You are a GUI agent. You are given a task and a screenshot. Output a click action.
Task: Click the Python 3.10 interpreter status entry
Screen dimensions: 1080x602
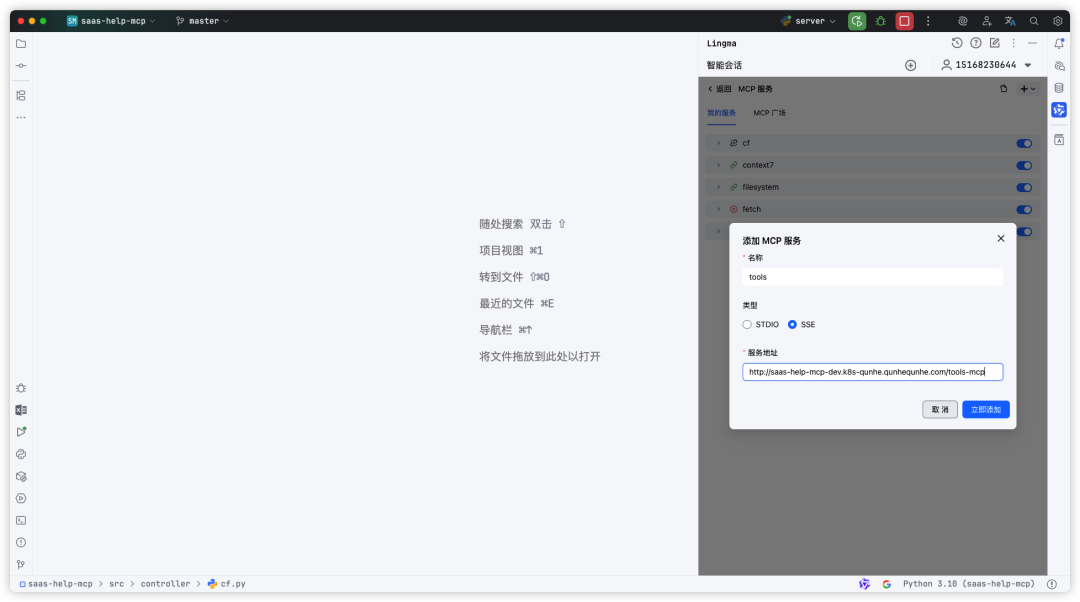[x=968, y=584]
